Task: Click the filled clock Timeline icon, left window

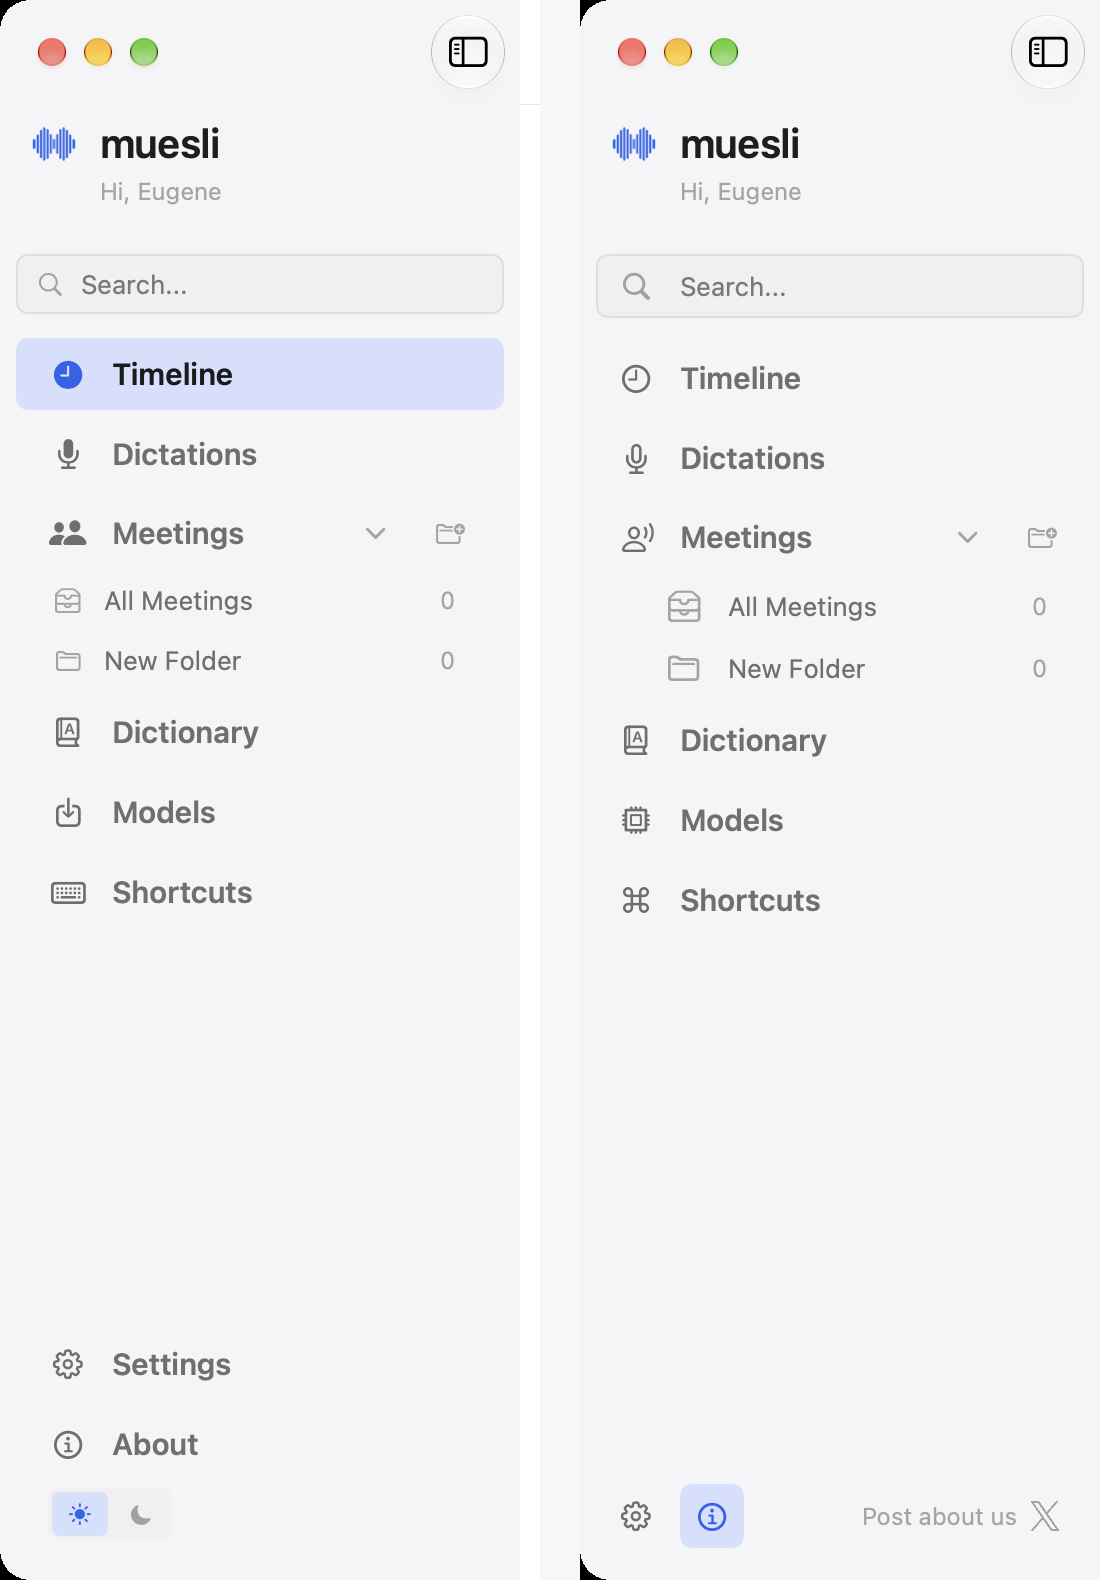Action: pos(68,374)
